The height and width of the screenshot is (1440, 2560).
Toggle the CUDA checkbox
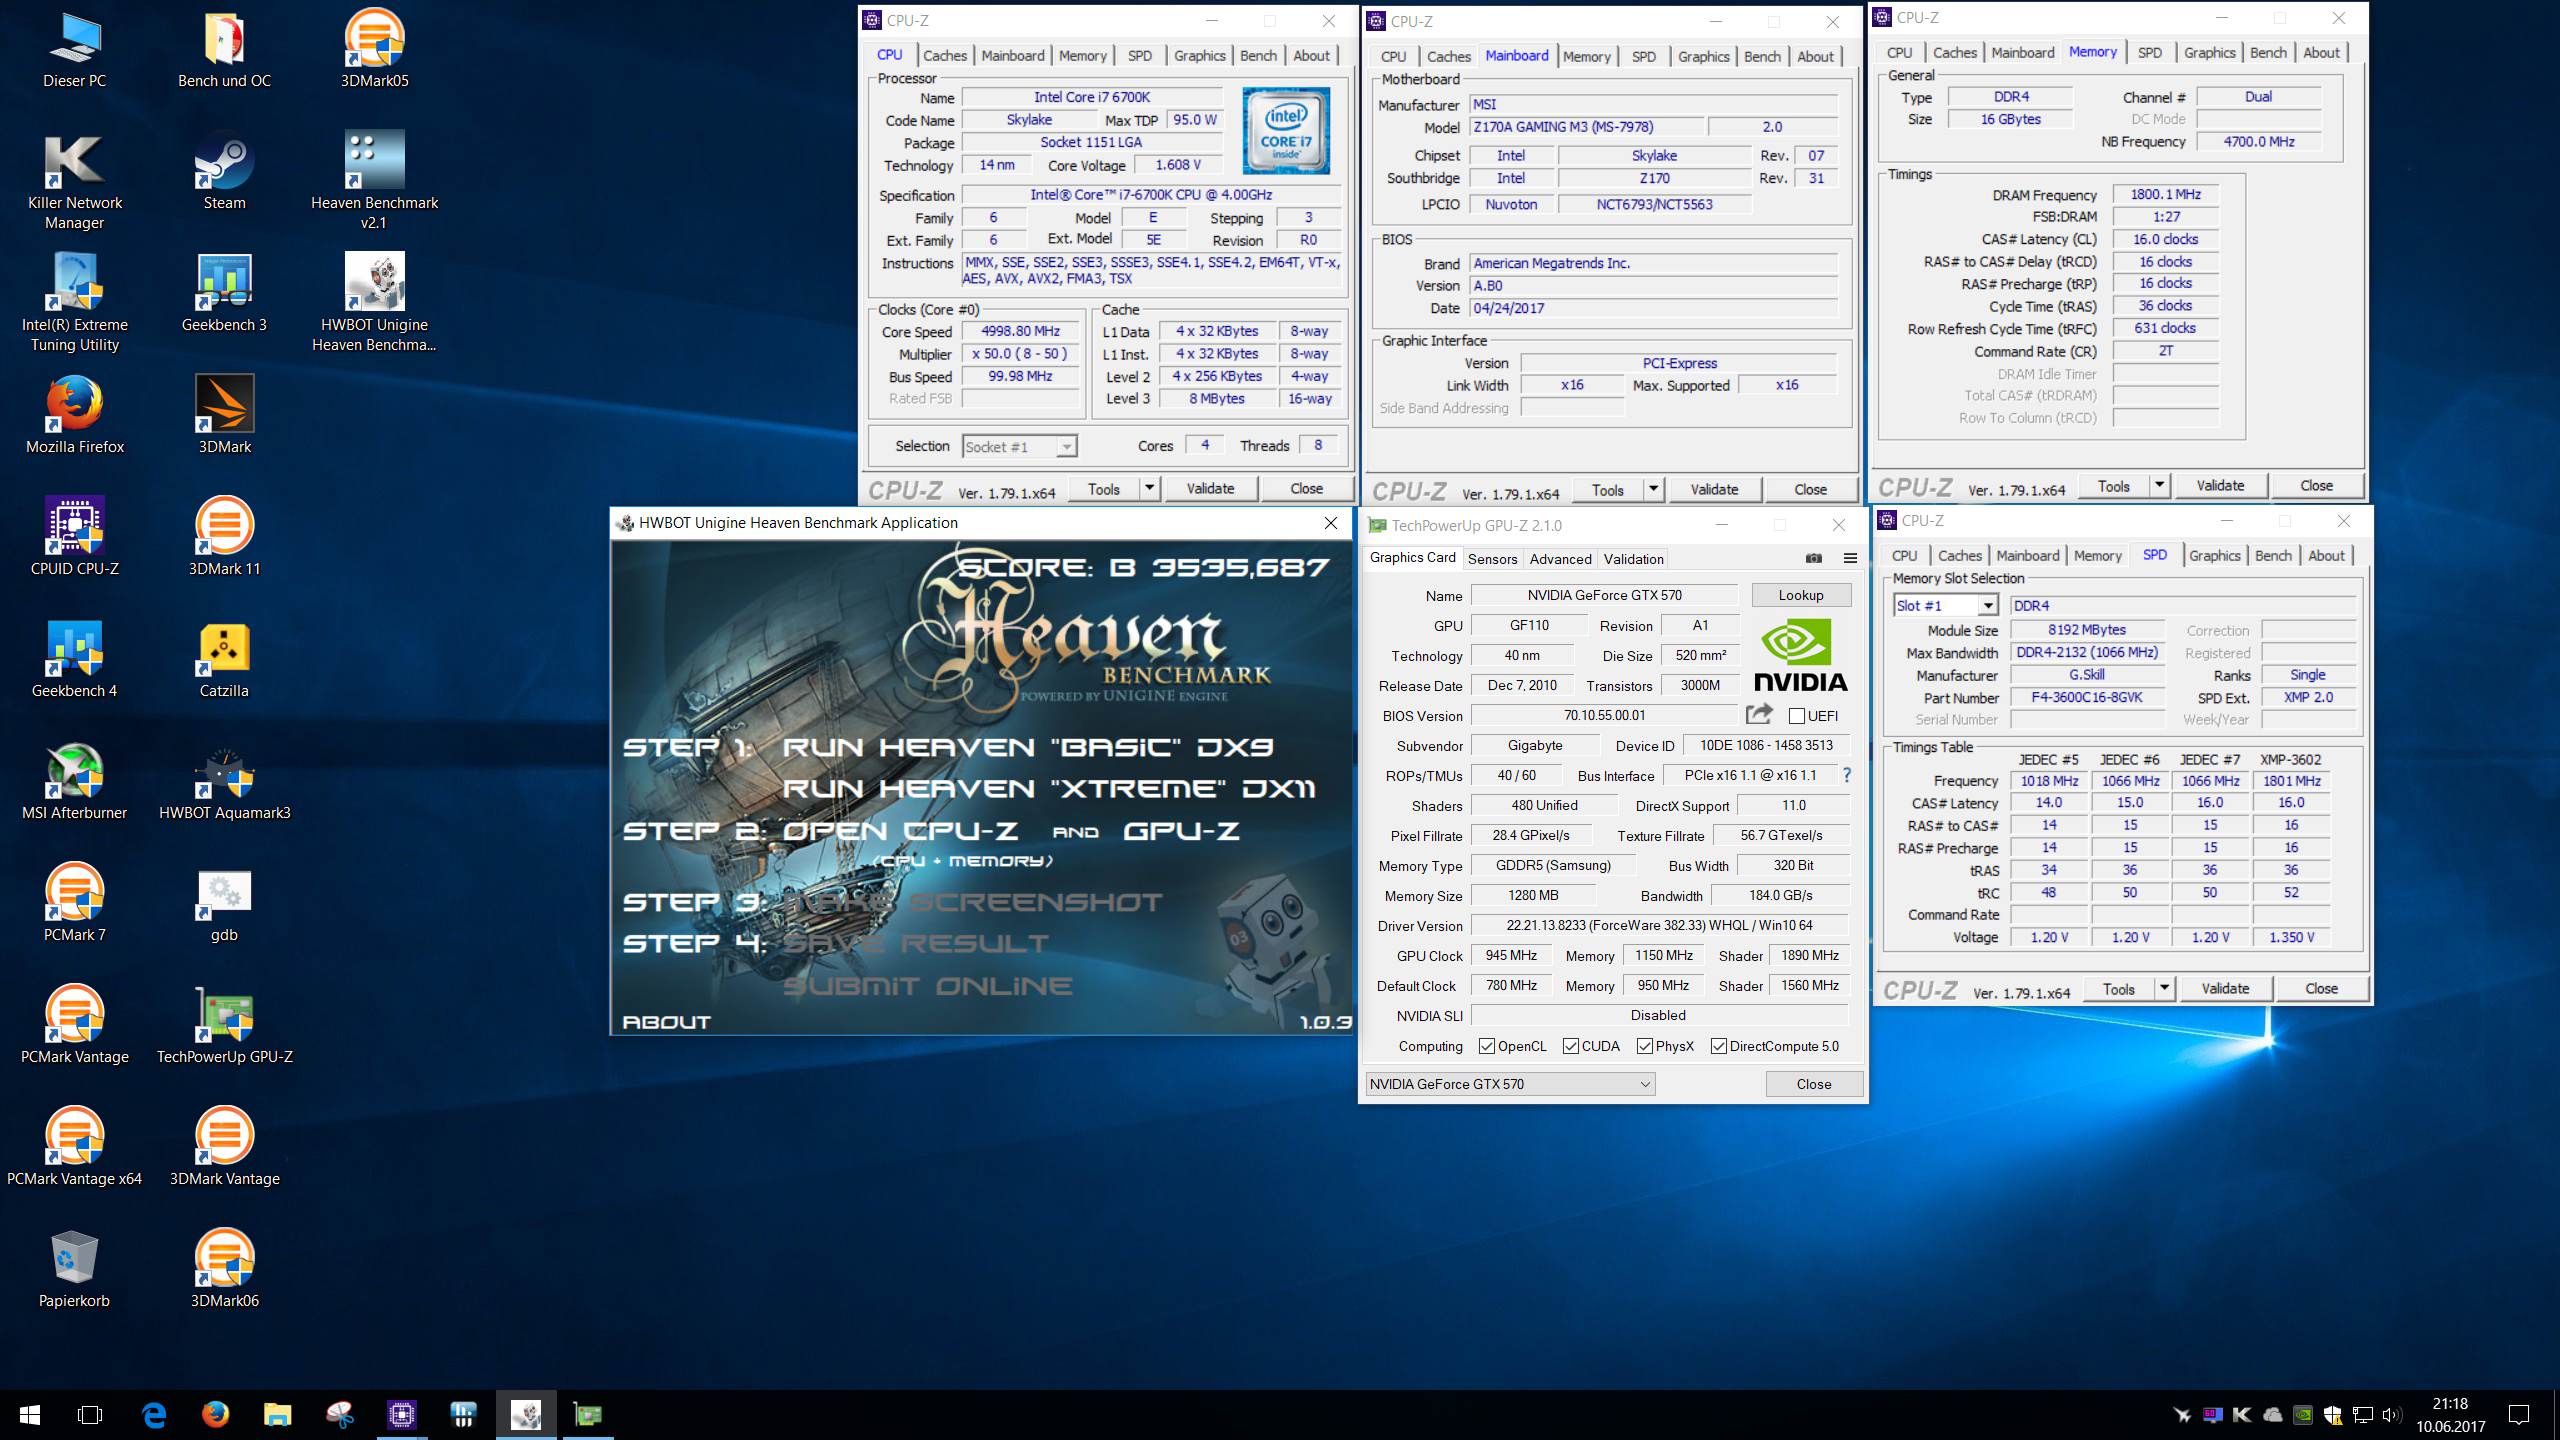coord(1571,1046)
